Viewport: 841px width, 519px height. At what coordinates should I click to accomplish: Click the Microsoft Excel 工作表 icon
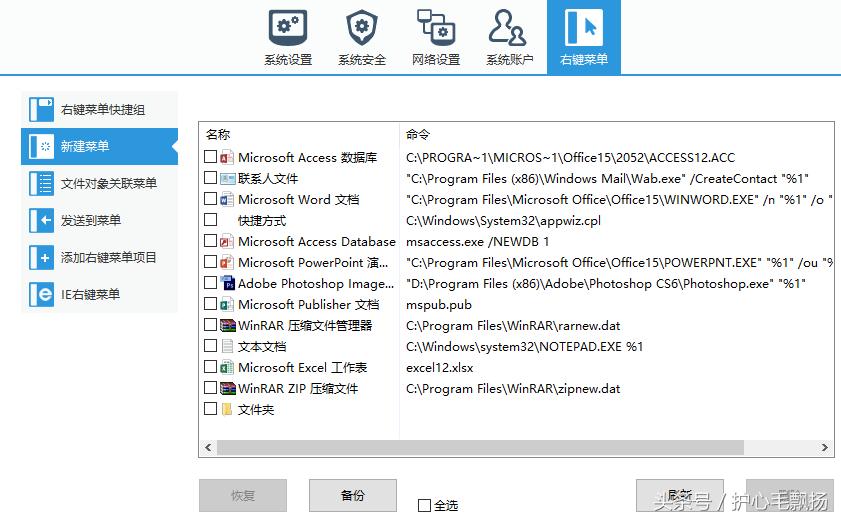tap(227, 367)
